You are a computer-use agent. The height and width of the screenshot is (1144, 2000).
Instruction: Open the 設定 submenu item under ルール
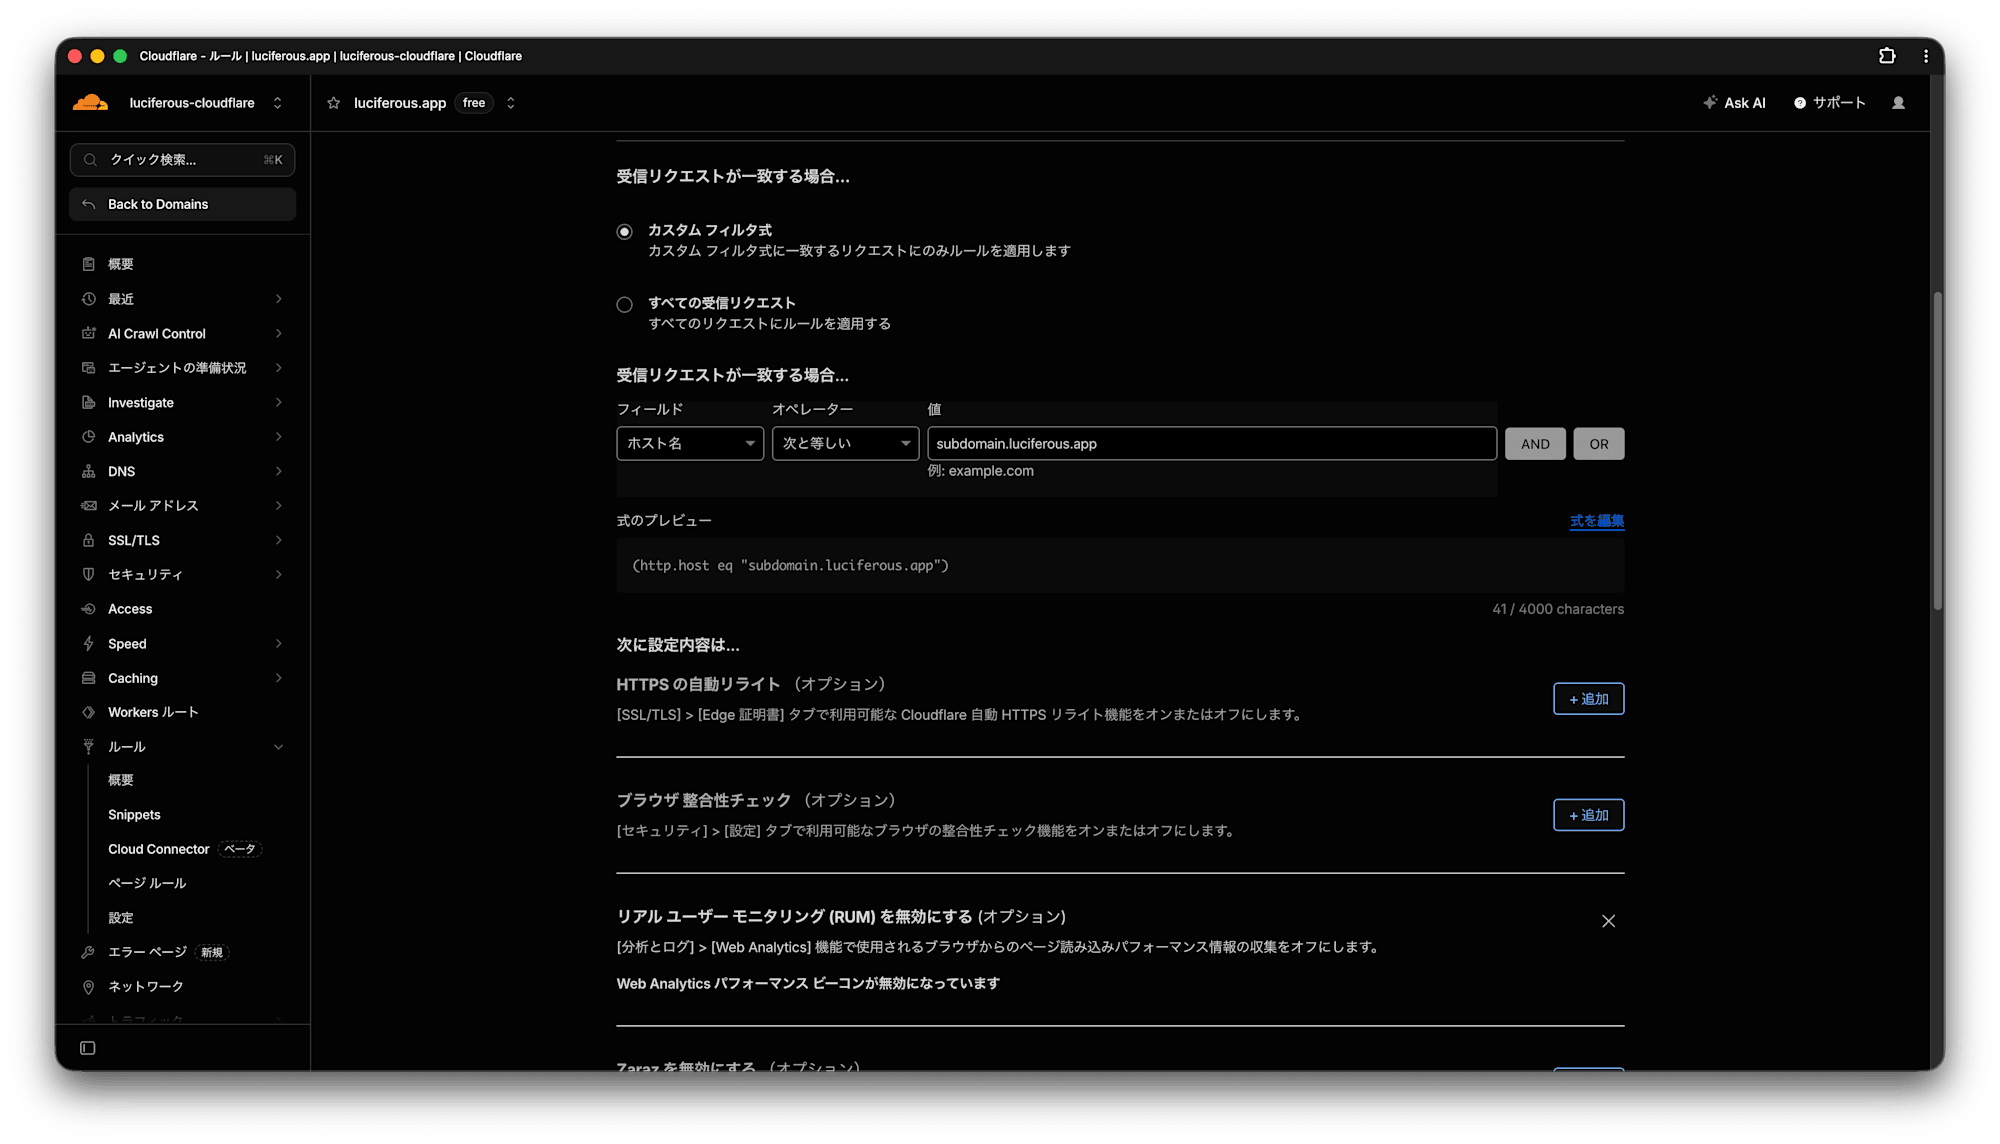point(121,918)
